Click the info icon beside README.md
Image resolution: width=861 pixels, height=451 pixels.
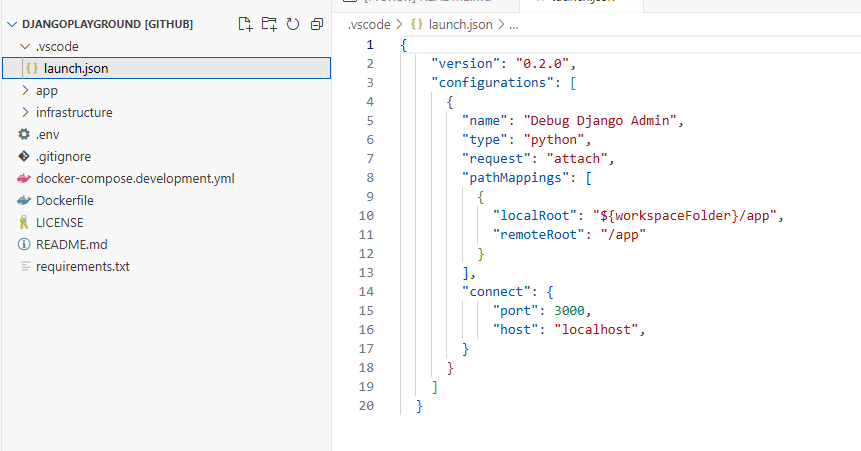click(x=24, y=244)
